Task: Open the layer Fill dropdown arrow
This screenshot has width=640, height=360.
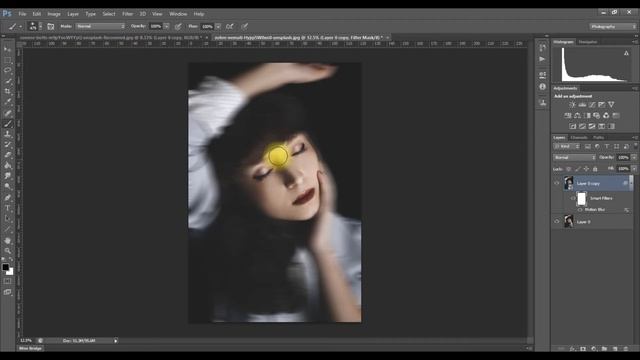Action: point(634,169)
